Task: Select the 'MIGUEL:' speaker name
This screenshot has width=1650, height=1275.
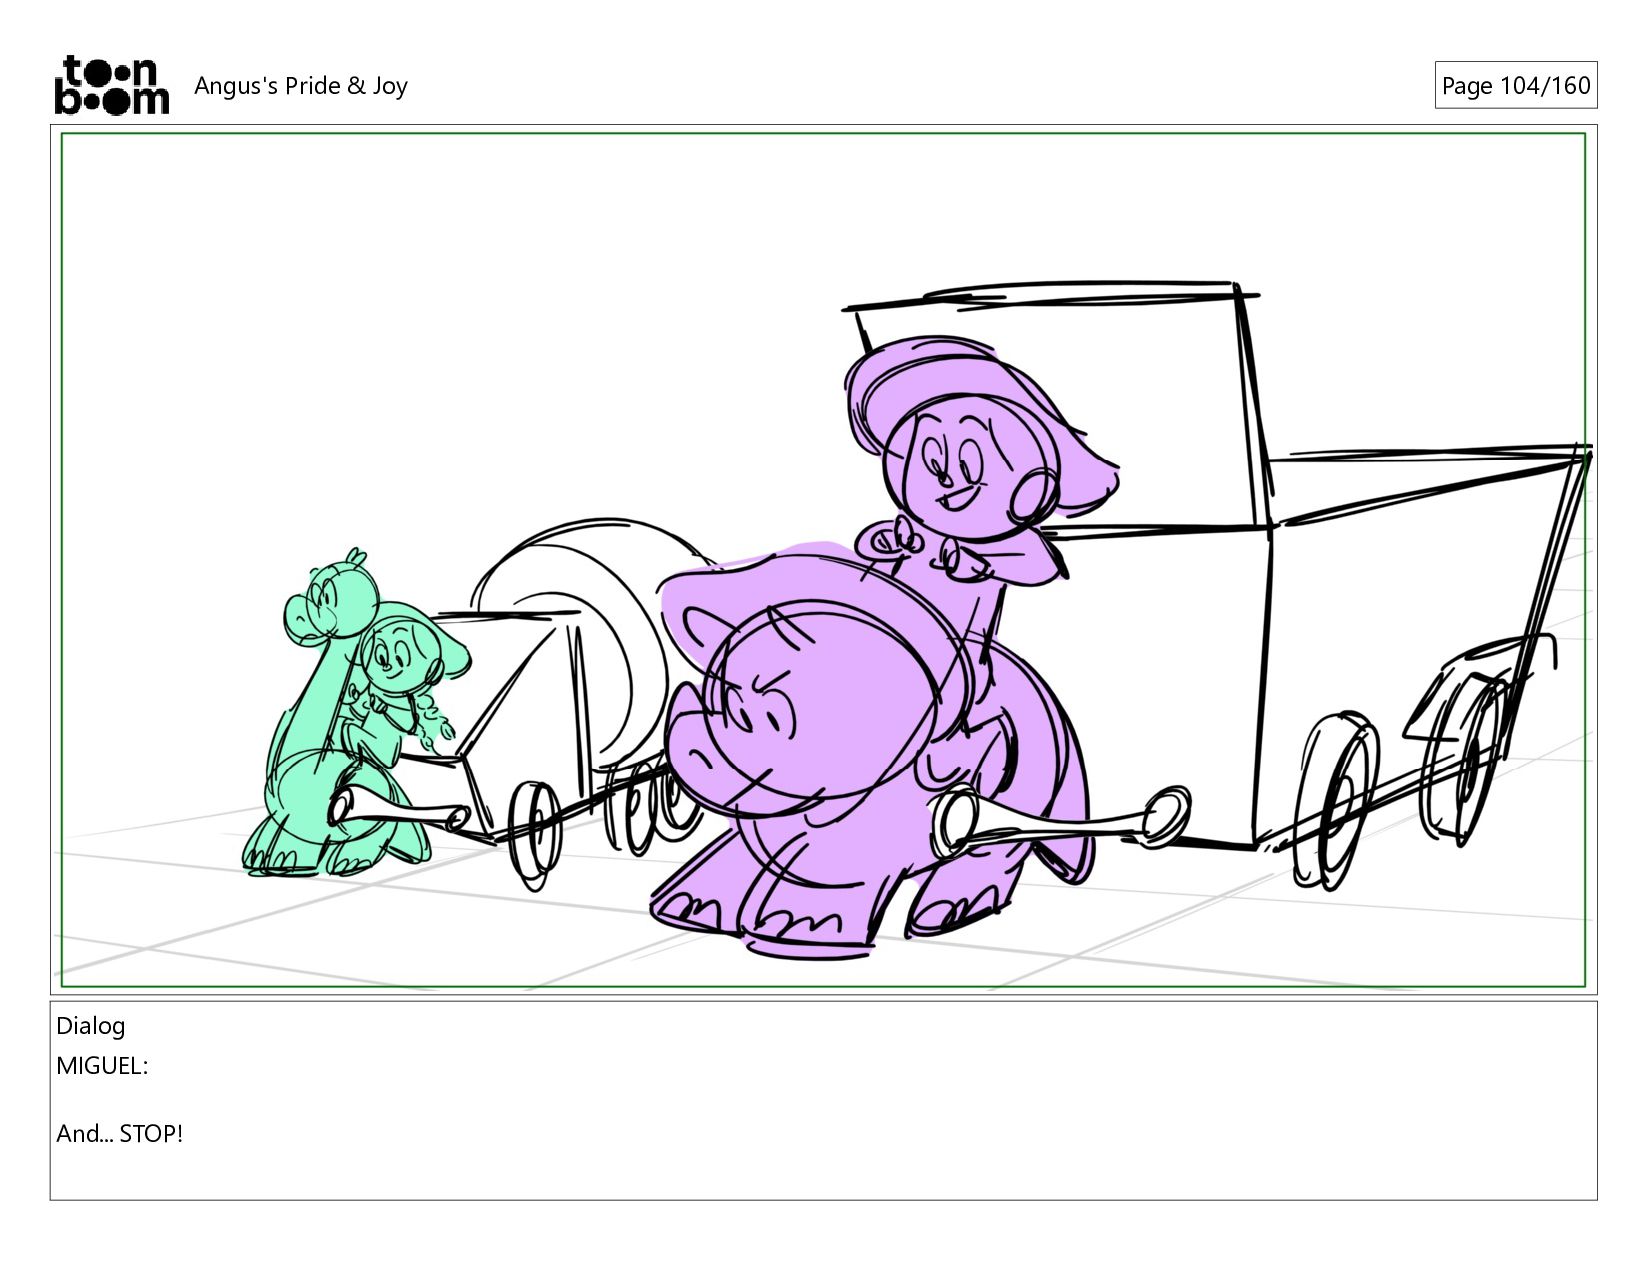Action: (x=102, y=1065)
